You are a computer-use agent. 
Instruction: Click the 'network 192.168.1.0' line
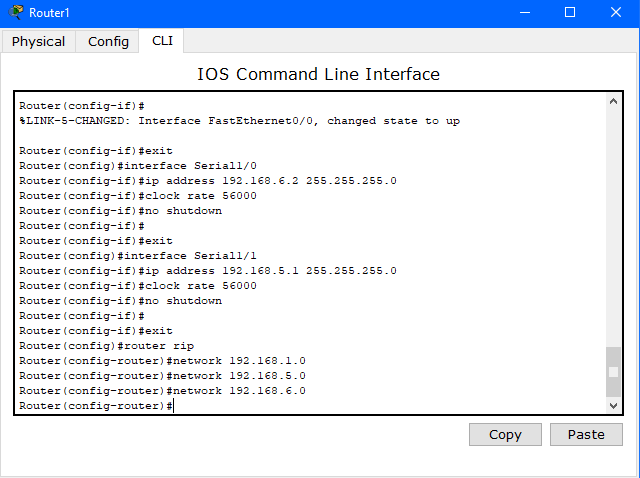(162, 361)
